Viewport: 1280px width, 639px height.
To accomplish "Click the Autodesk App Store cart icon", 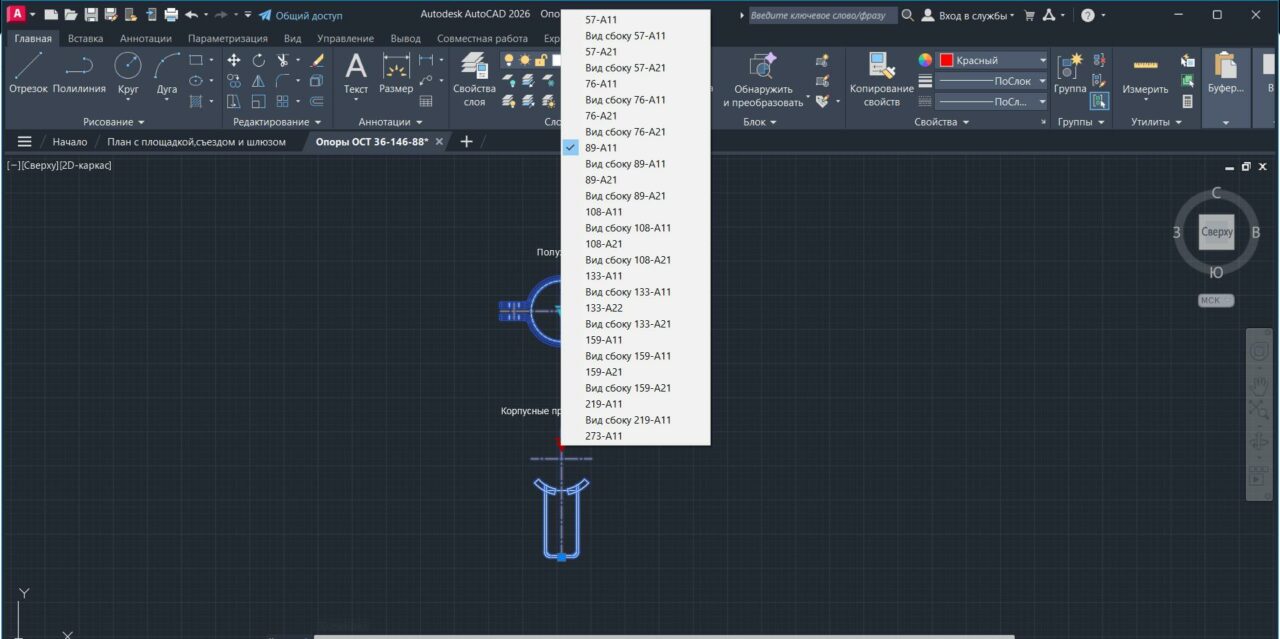I will click(1029, 15).
